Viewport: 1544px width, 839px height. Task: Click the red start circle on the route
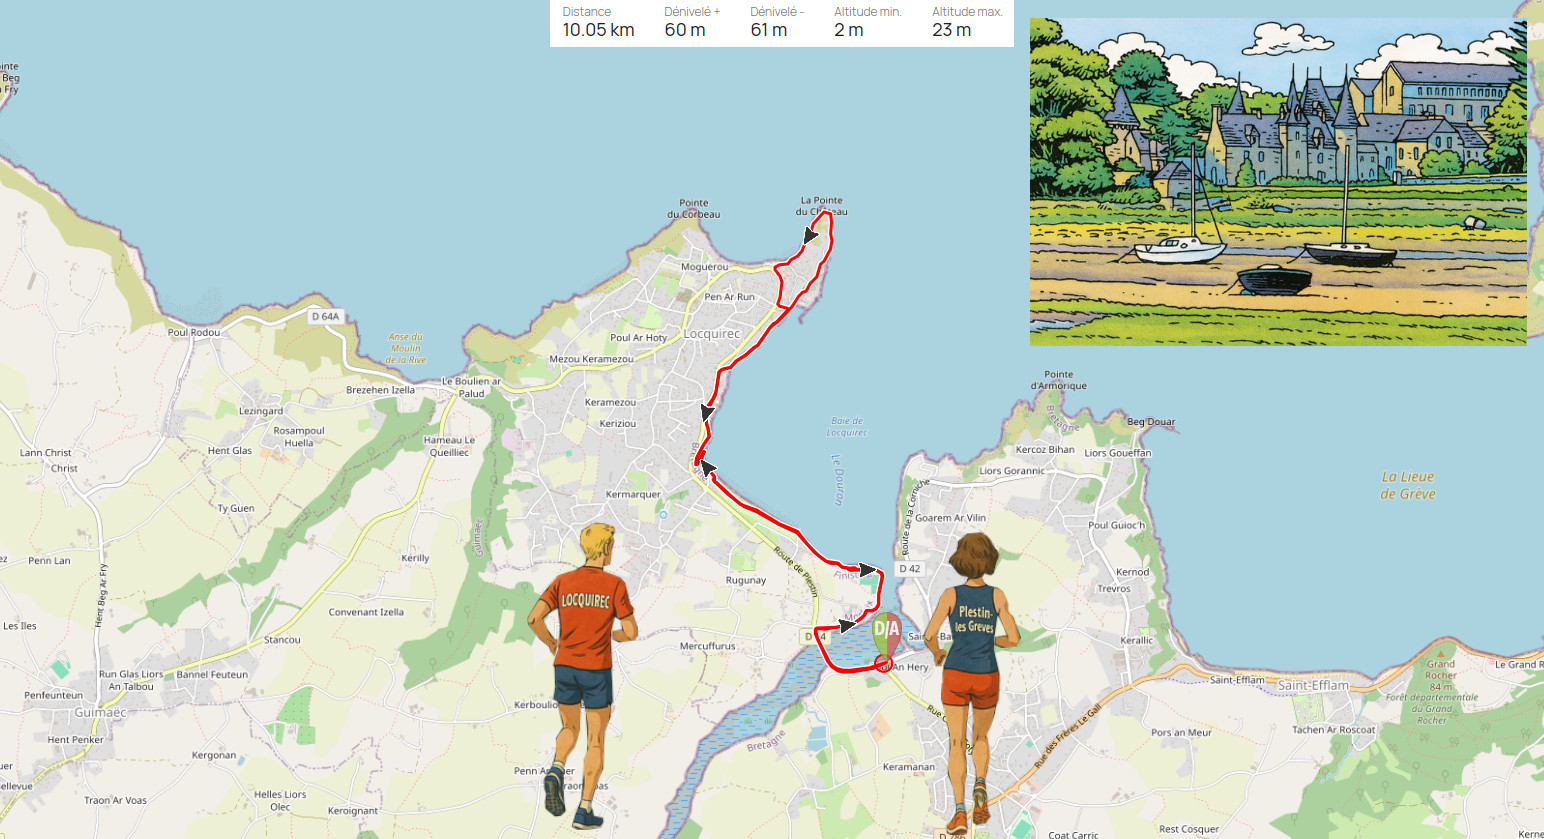(x=883, y=663)
